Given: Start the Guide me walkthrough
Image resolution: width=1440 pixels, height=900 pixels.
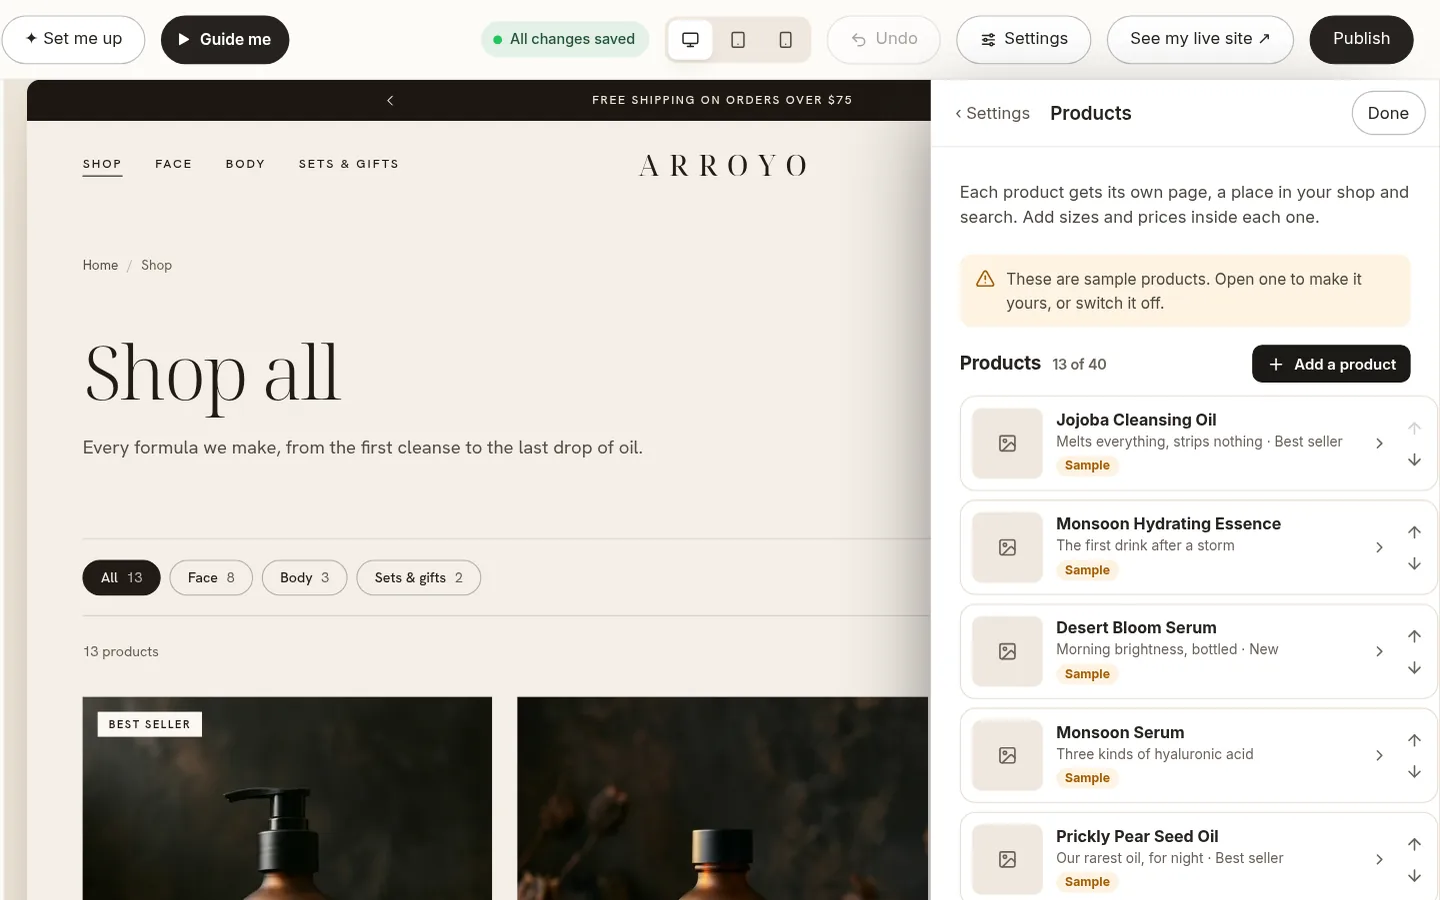Looking at the screenshot, I should point(225,39).
